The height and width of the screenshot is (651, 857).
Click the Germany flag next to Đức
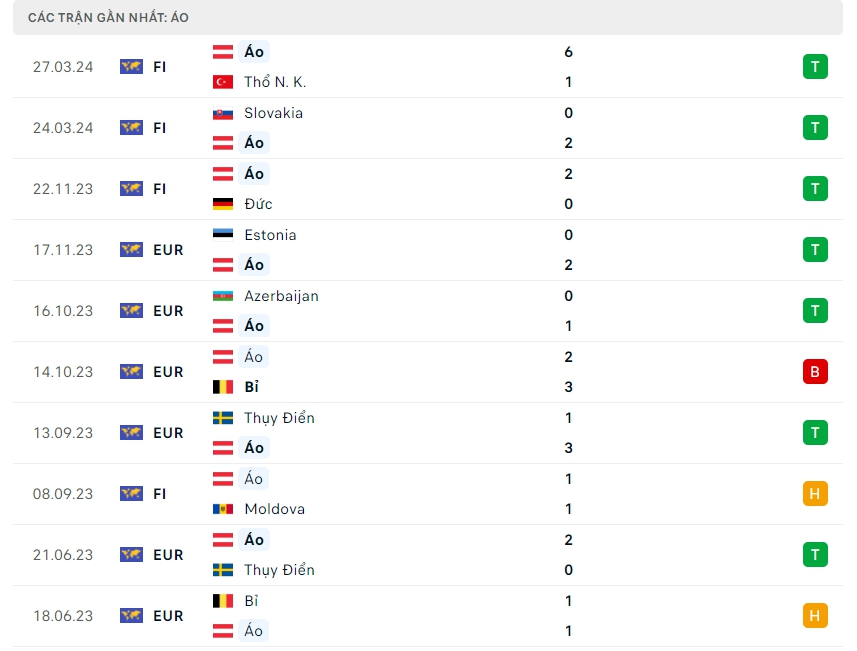point(223,204)
